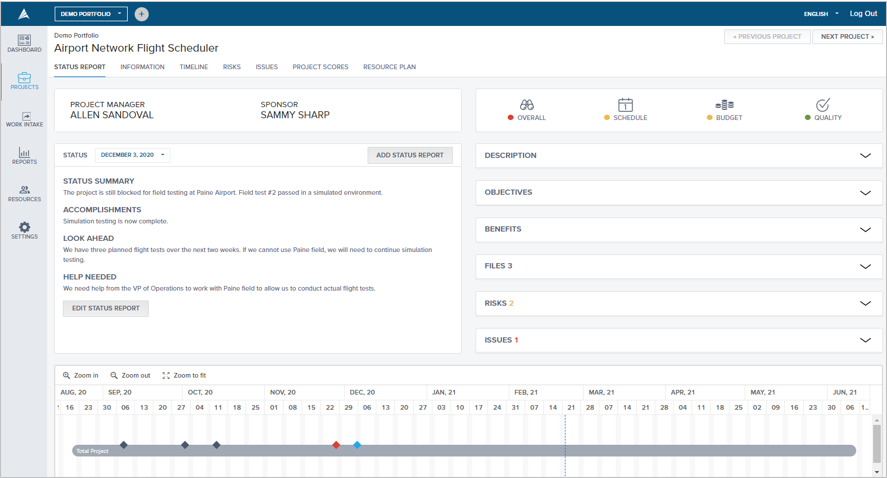Switch to the Timeline tab
Viewport: 887px width, 478px height.
[193, 67]
